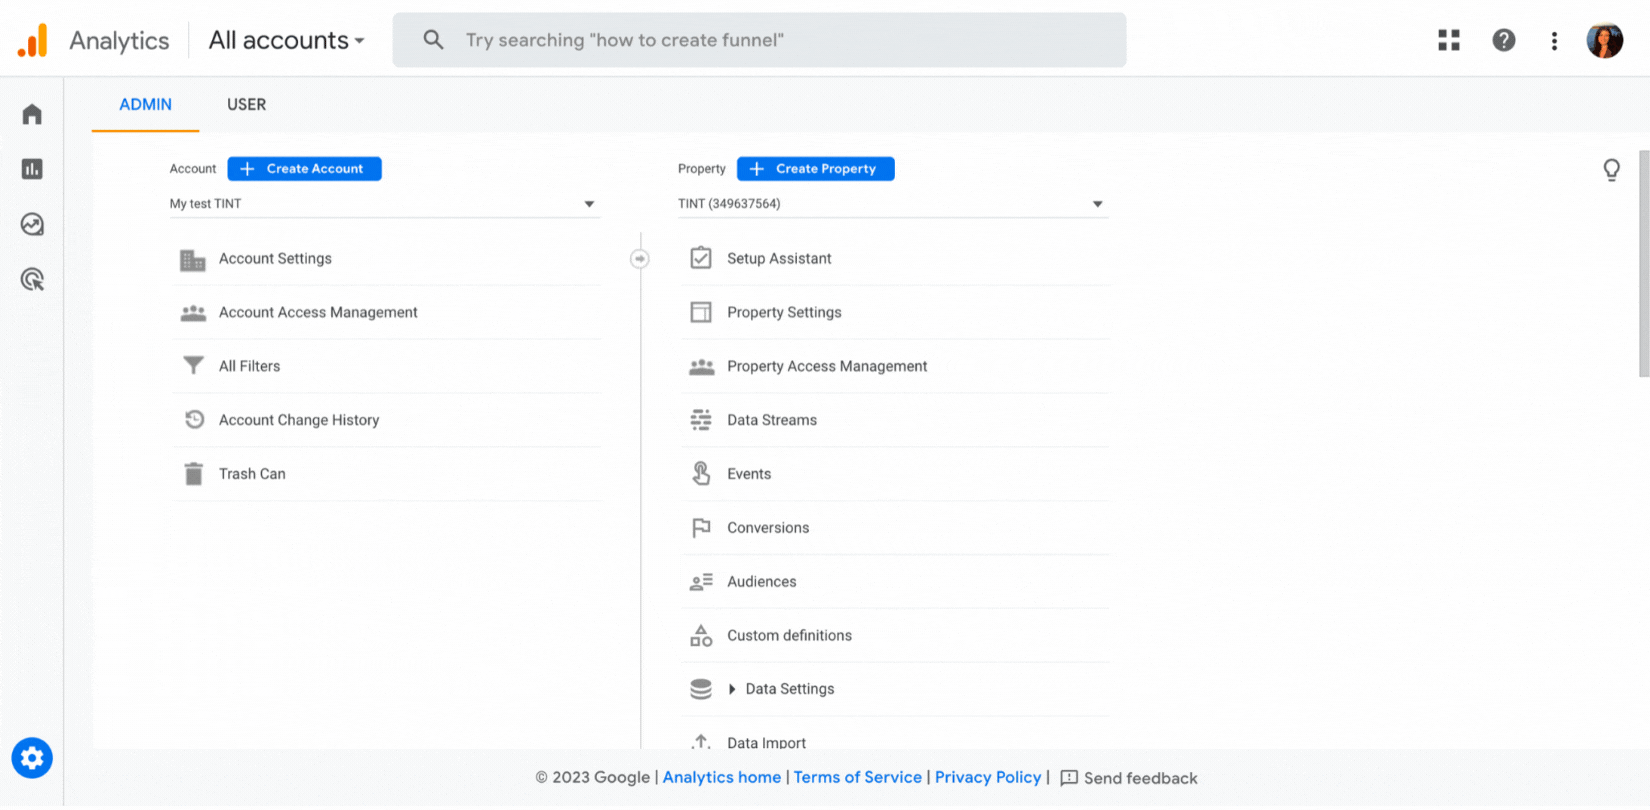Open the Terms of Service link
This screenshot has height=810, width=1650.
click(x=858, y=778)
